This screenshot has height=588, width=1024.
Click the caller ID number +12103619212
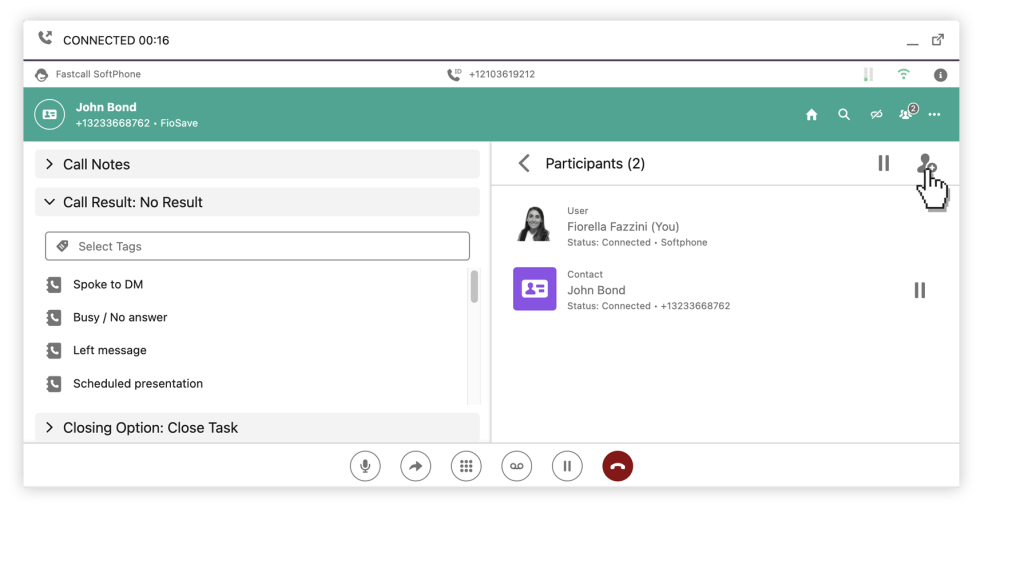pyautogui.click(x=502, y=74)
